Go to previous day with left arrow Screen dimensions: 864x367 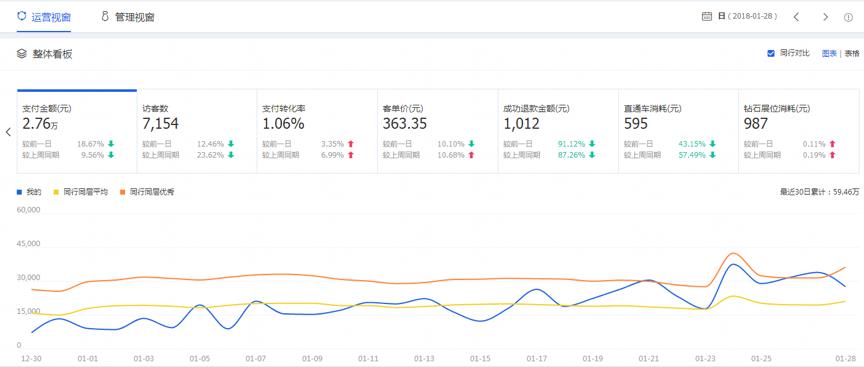click(x=796, y=17)
